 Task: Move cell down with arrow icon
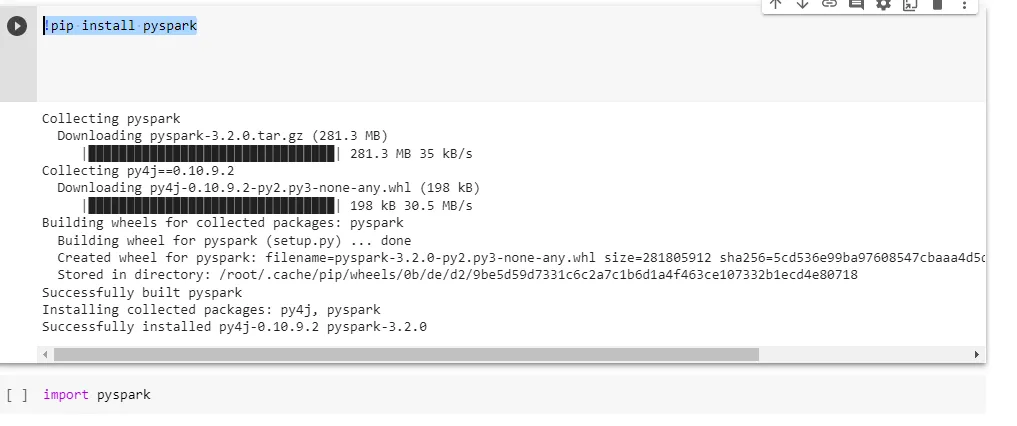point(802,5)
